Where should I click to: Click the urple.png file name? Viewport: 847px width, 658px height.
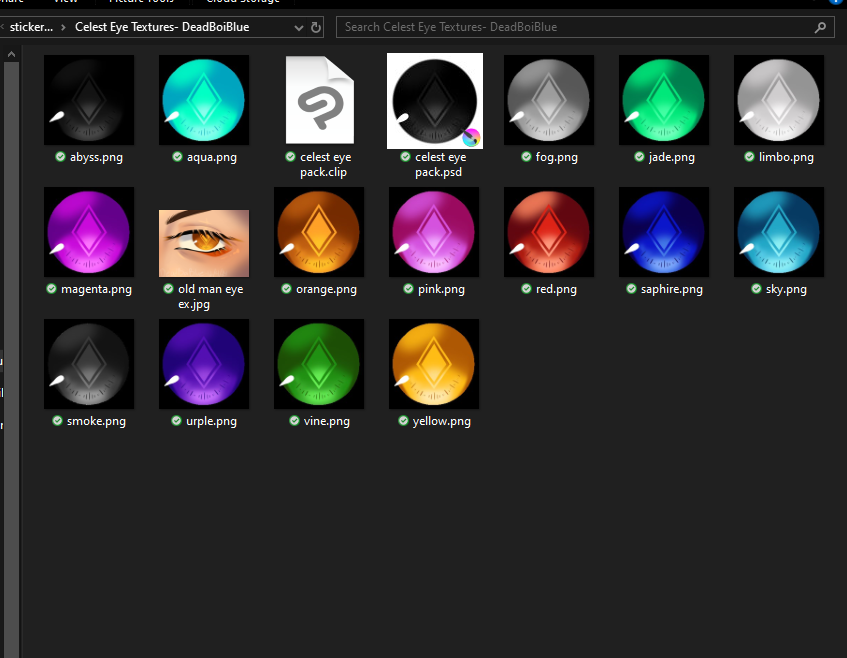pyautogui.click(x=211, y=421)
